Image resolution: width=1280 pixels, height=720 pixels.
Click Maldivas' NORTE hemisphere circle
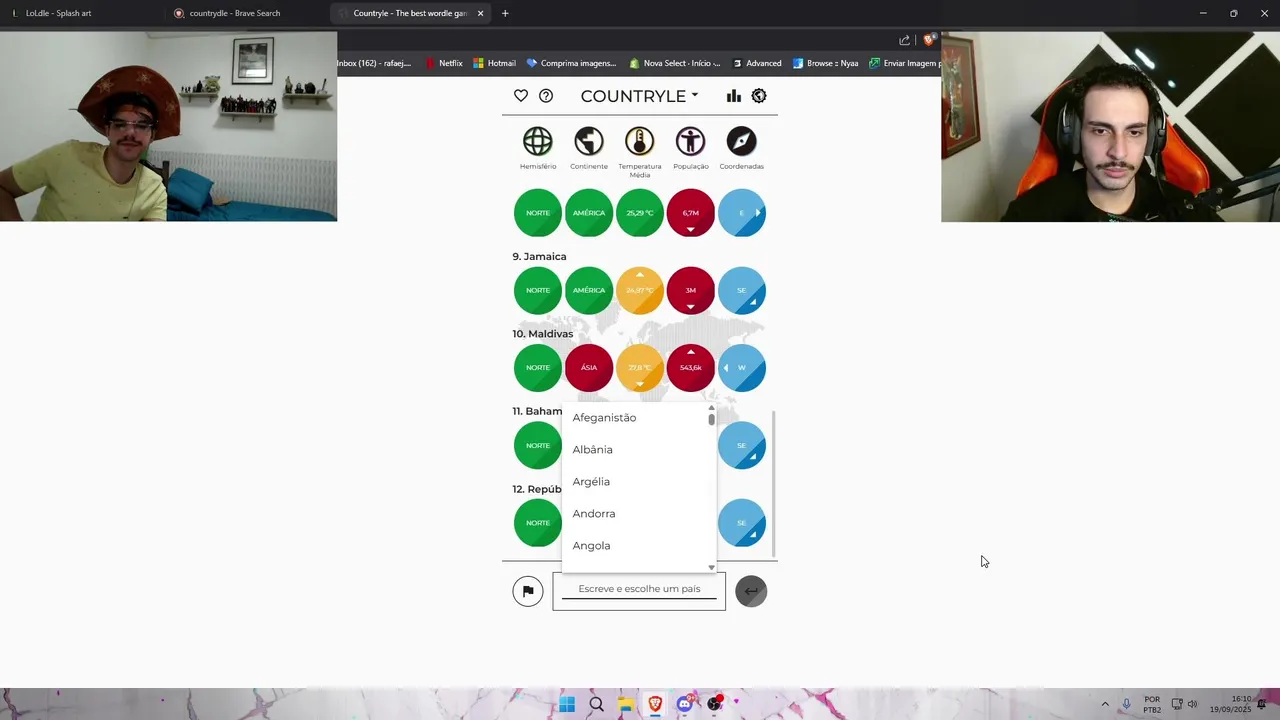click(x=538, y=368)
